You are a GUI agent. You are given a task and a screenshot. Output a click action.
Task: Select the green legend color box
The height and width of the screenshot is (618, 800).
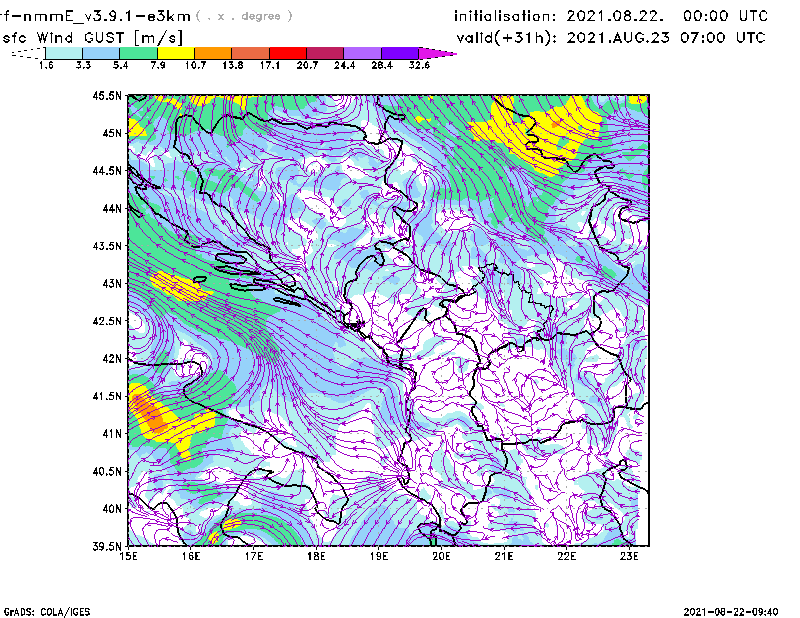[x=137, y=52]
